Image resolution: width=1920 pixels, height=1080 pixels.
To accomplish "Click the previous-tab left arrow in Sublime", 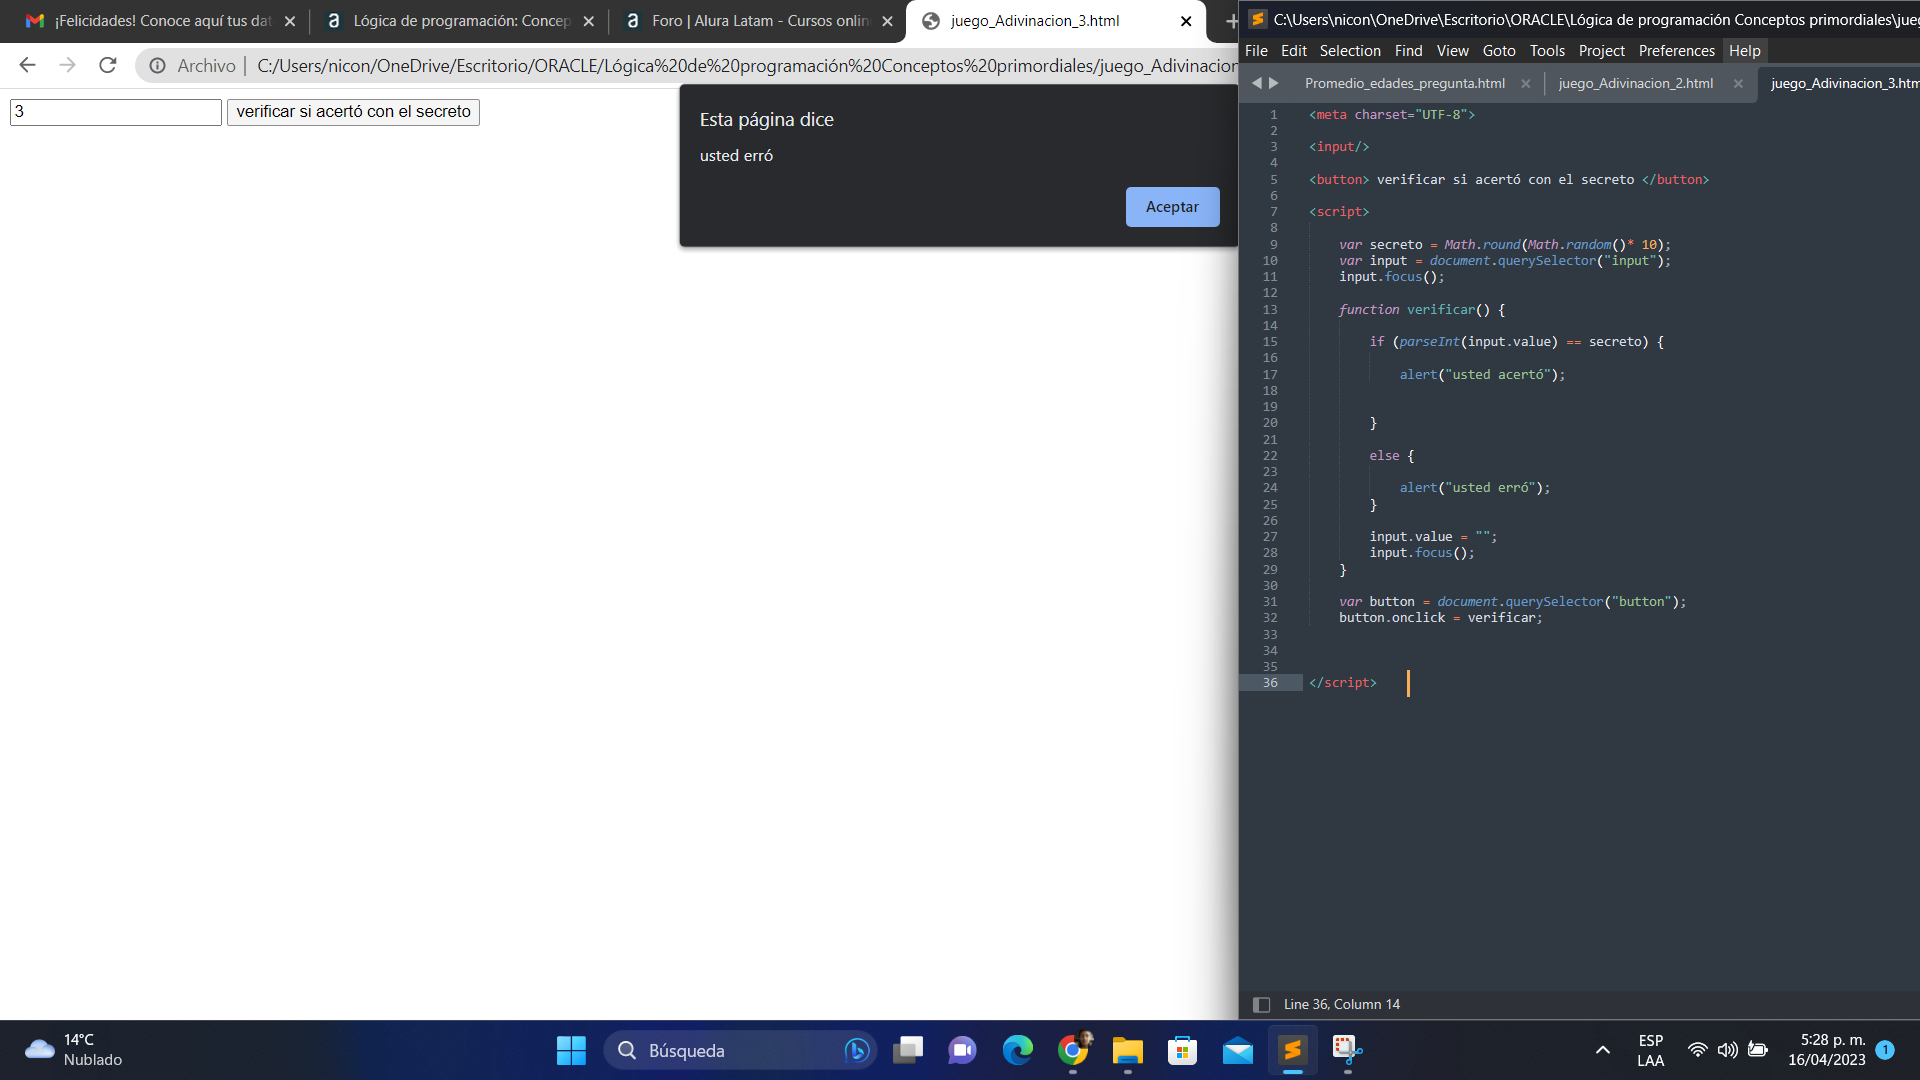I will point(1257,83).
